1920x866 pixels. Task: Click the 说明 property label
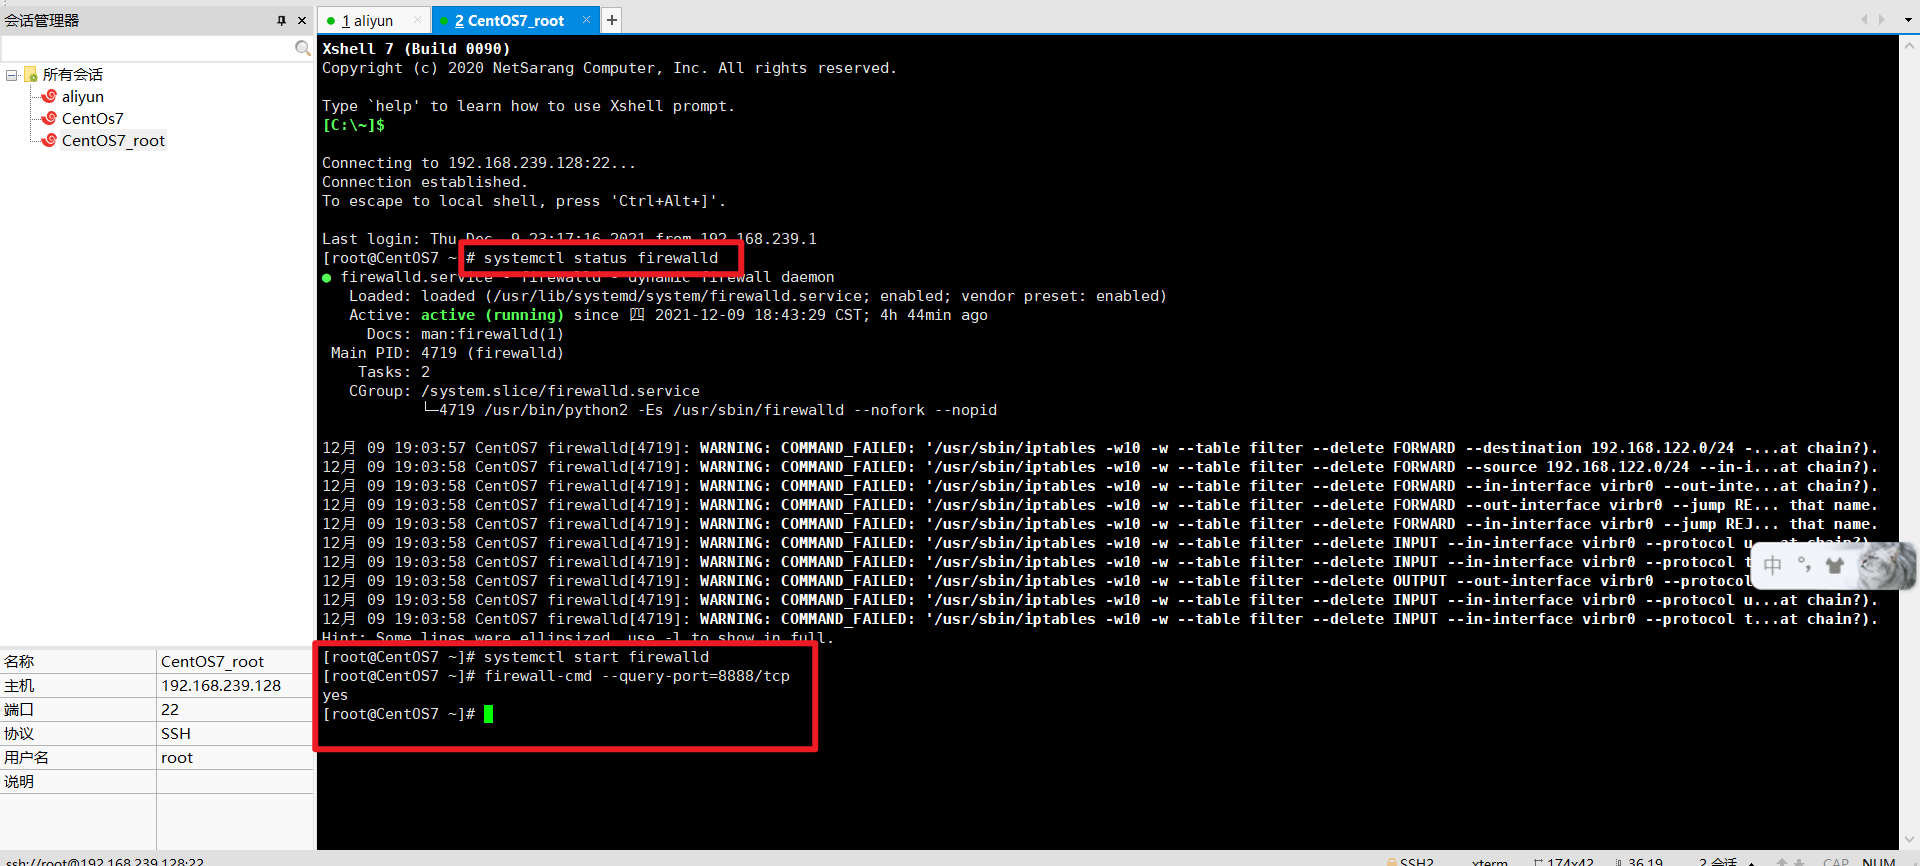[x=19, y=782]
